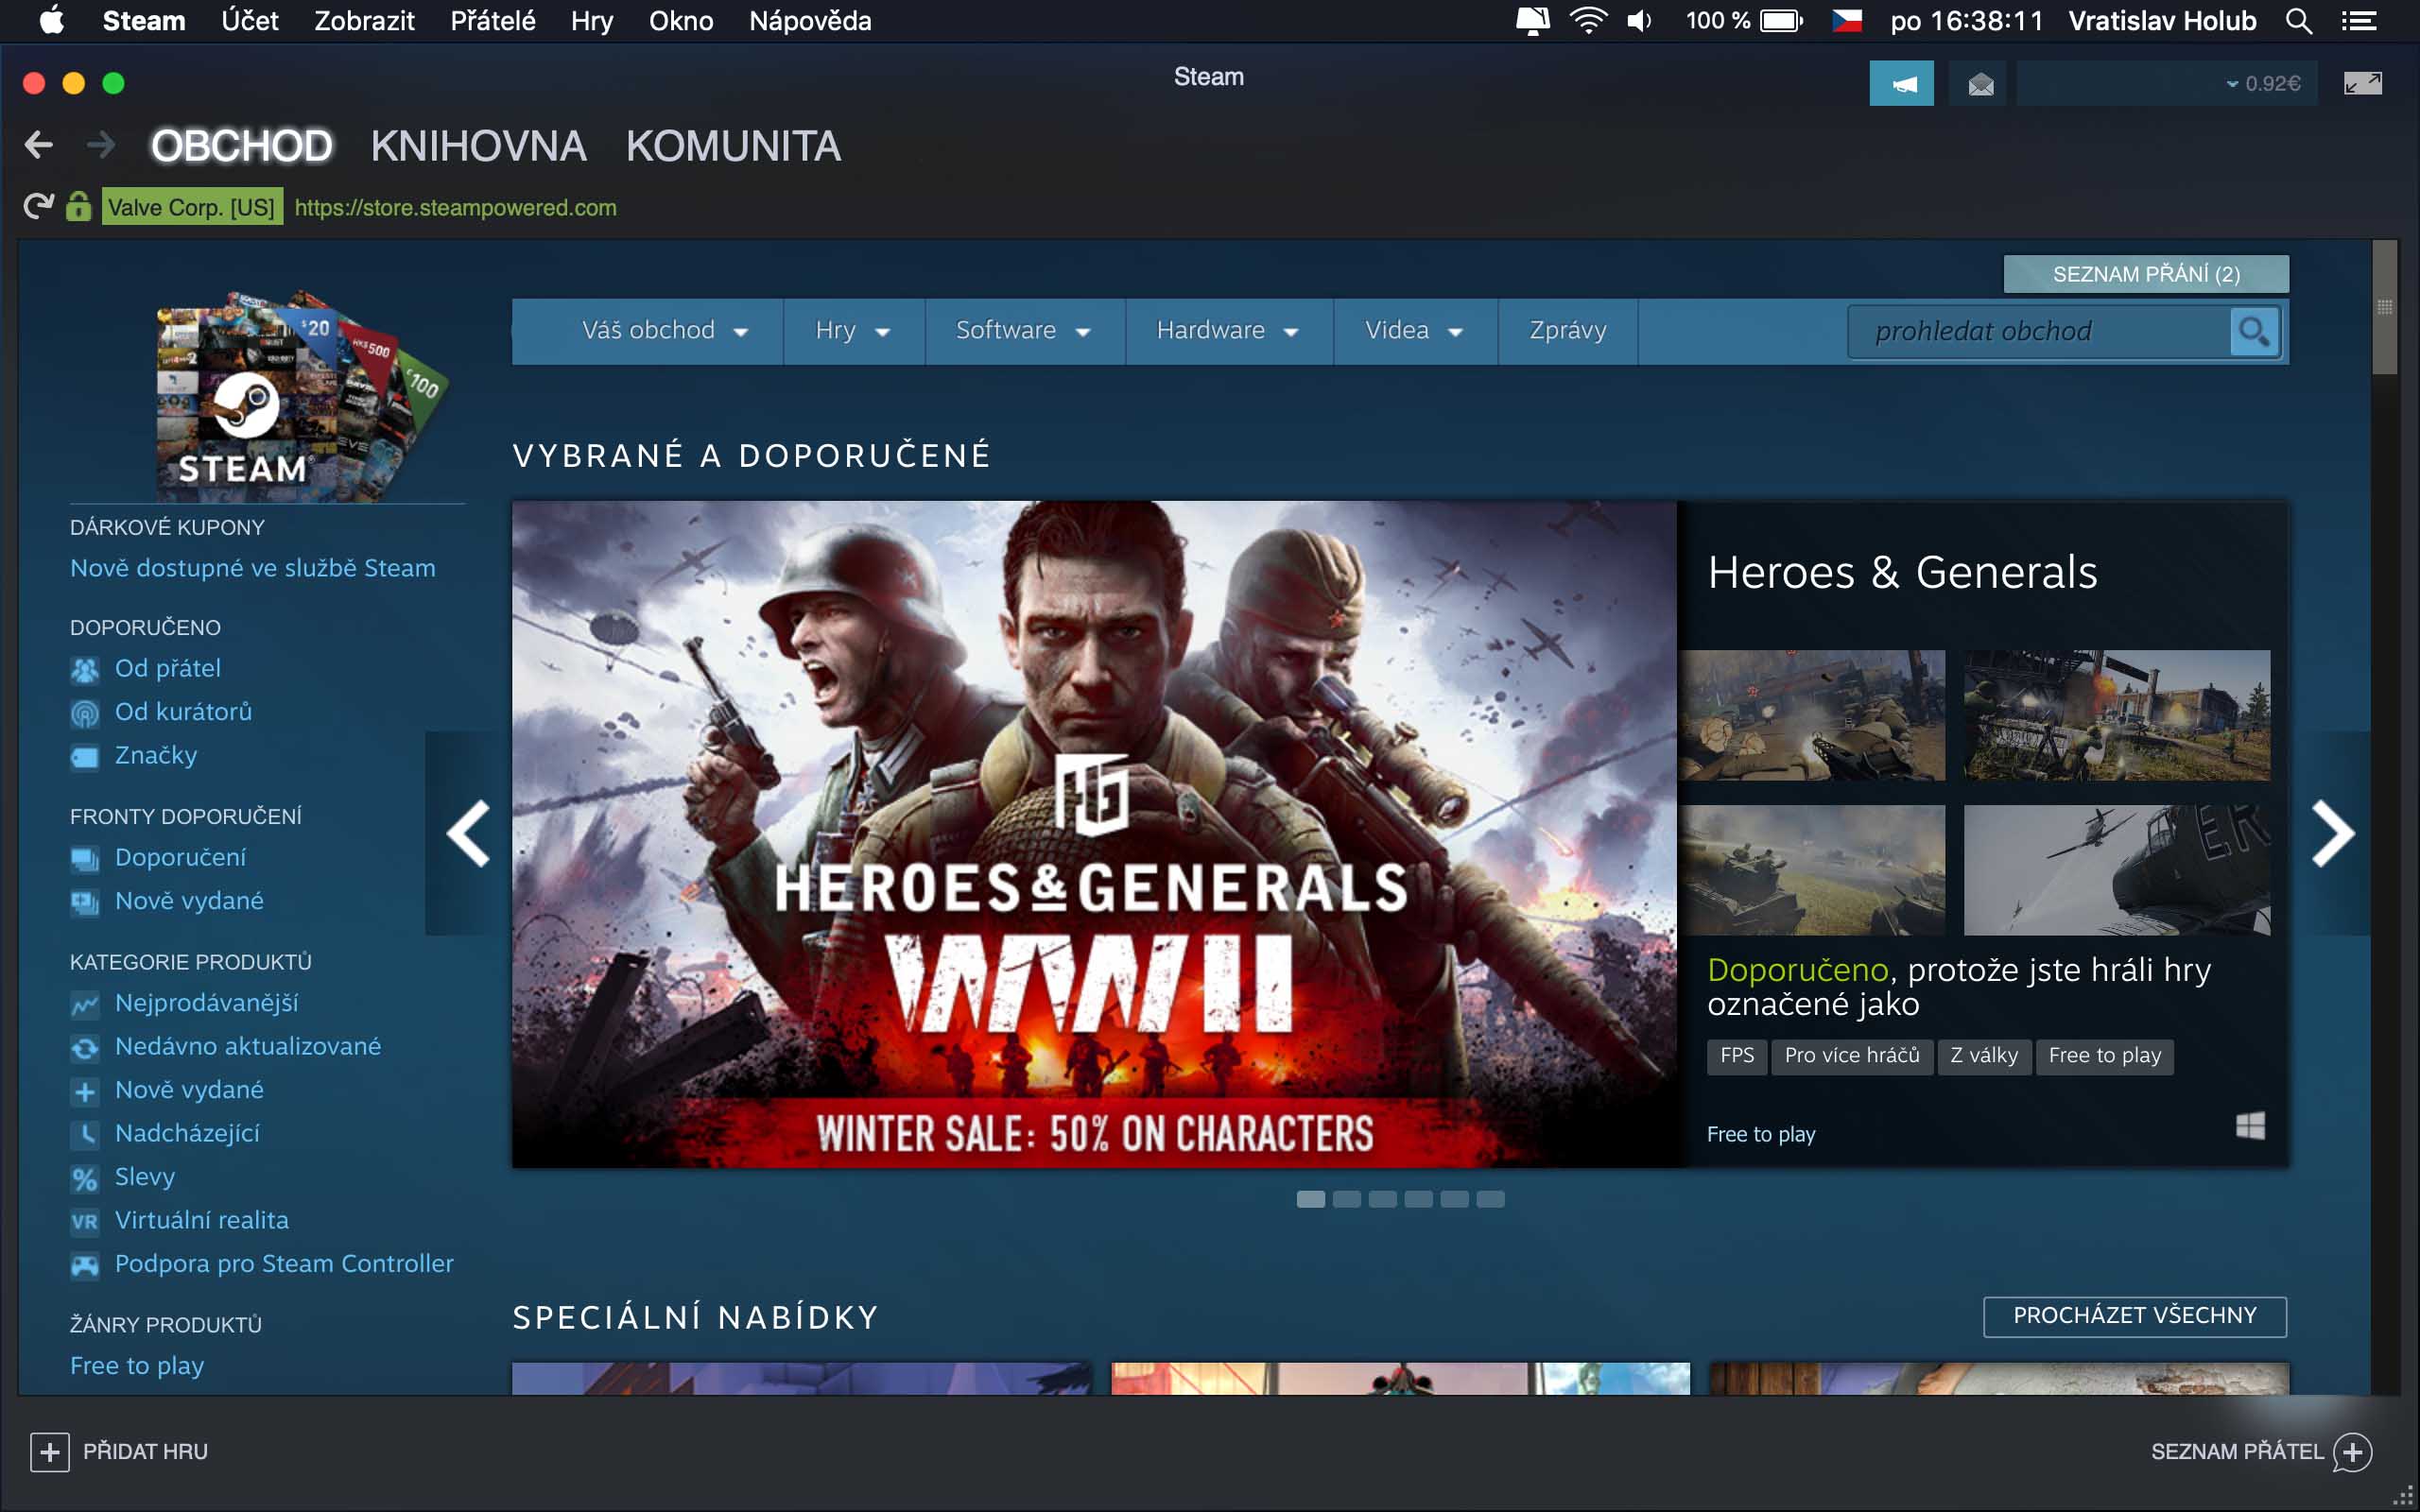Image resolution: width=2420 pixels, height=1512 pixels.
Task: Switch to the KNIHOVNA tab
Action: point(478,146)
